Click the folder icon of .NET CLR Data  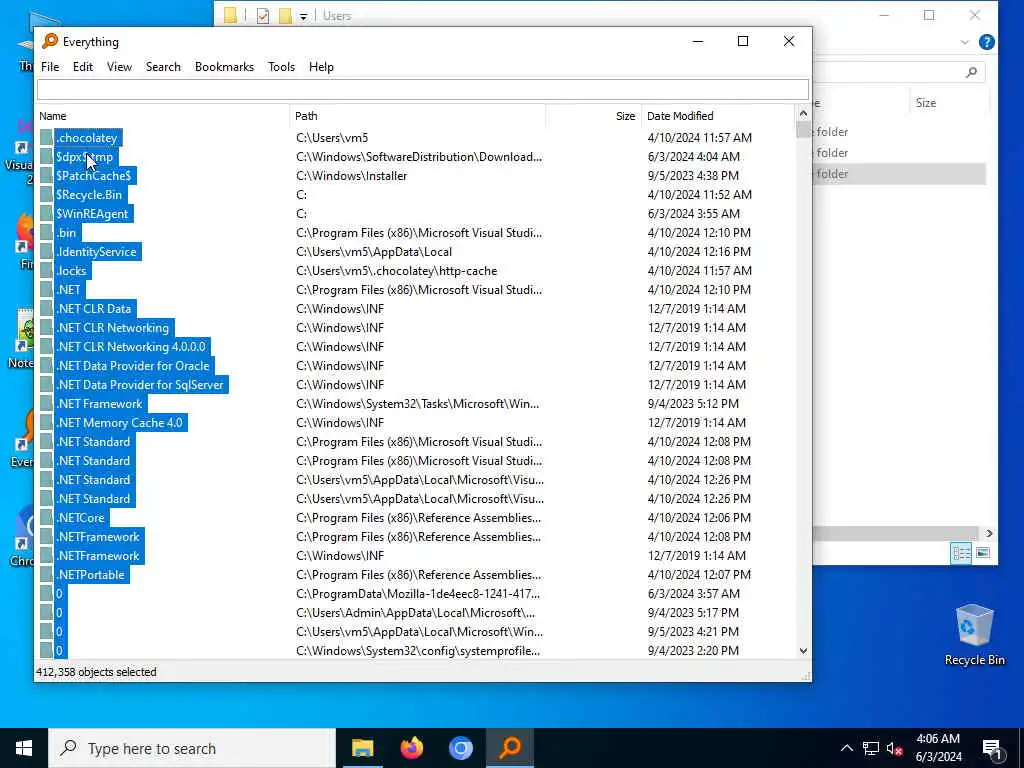click(46, 308)
